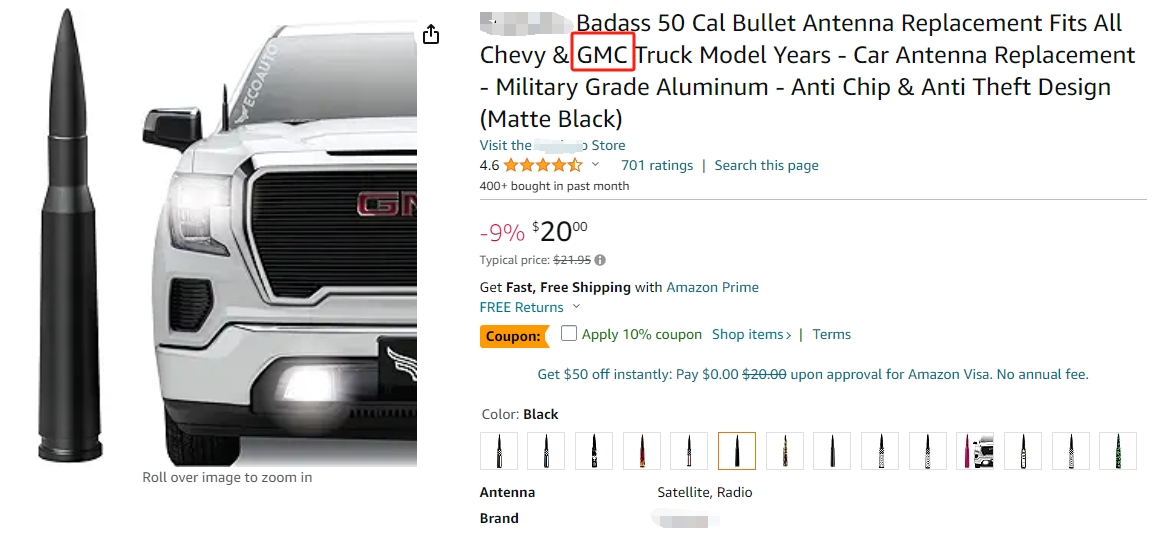Open the 701 ratings link
This screenshot has width=1157, height=537.
[656, 166]
